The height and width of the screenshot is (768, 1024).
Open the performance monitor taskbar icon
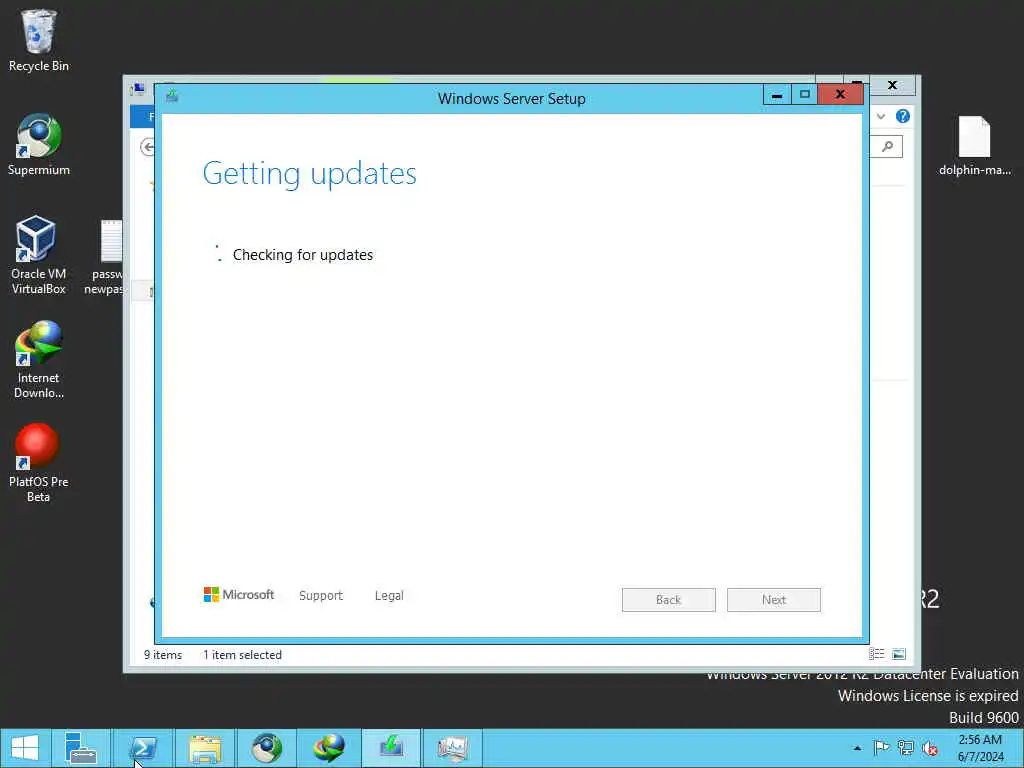click(x=453, y=748)
